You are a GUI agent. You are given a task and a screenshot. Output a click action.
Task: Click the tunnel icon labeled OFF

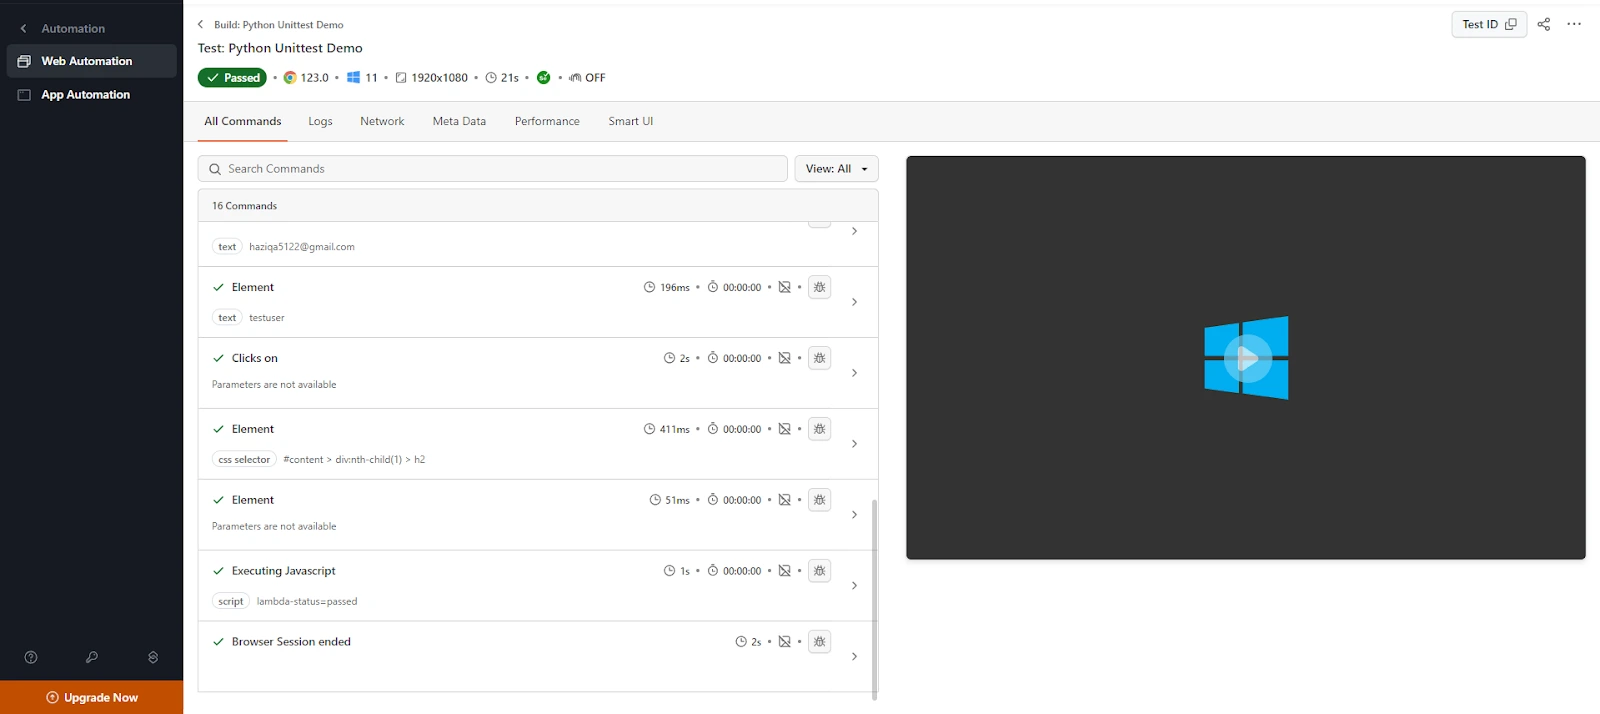tap(575, 77)
